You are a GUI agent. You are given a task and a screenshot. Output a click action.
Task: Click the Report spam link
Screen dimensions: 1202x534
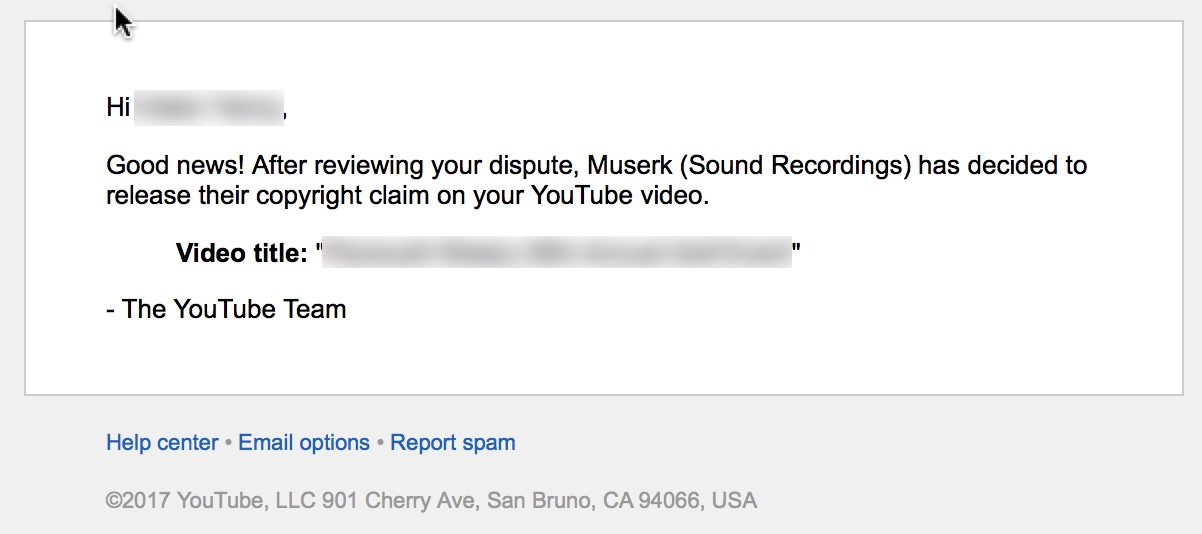[x=453, y=442]
